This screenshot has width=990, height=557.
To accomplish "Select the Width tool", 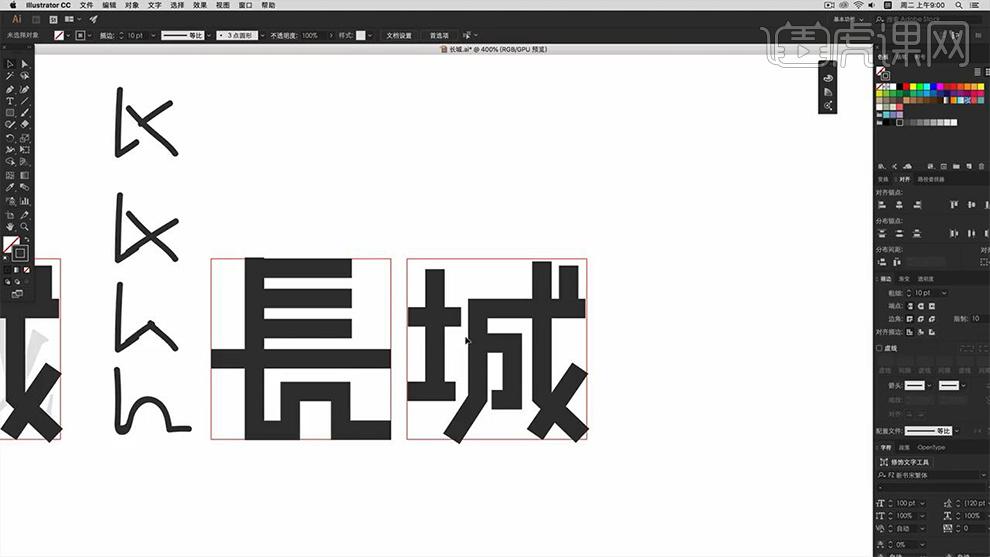I will coord(10,150).
